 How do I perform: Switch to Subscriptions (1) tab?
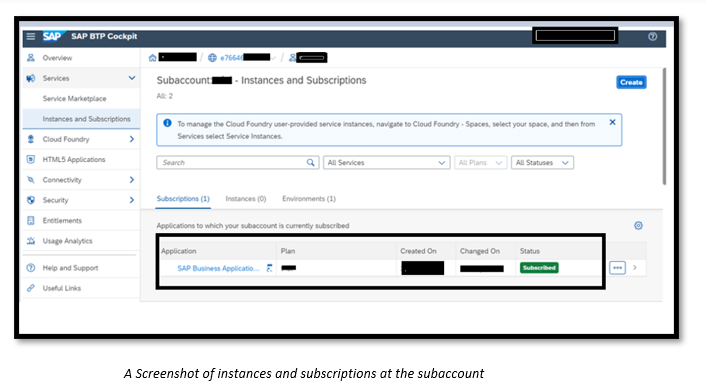[x=183, y=199]
